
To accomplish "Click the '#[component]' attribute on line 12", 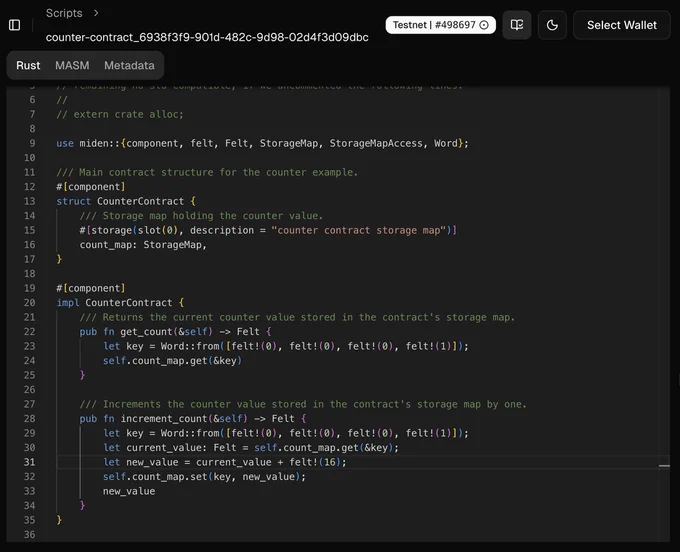I will point(91,187).
